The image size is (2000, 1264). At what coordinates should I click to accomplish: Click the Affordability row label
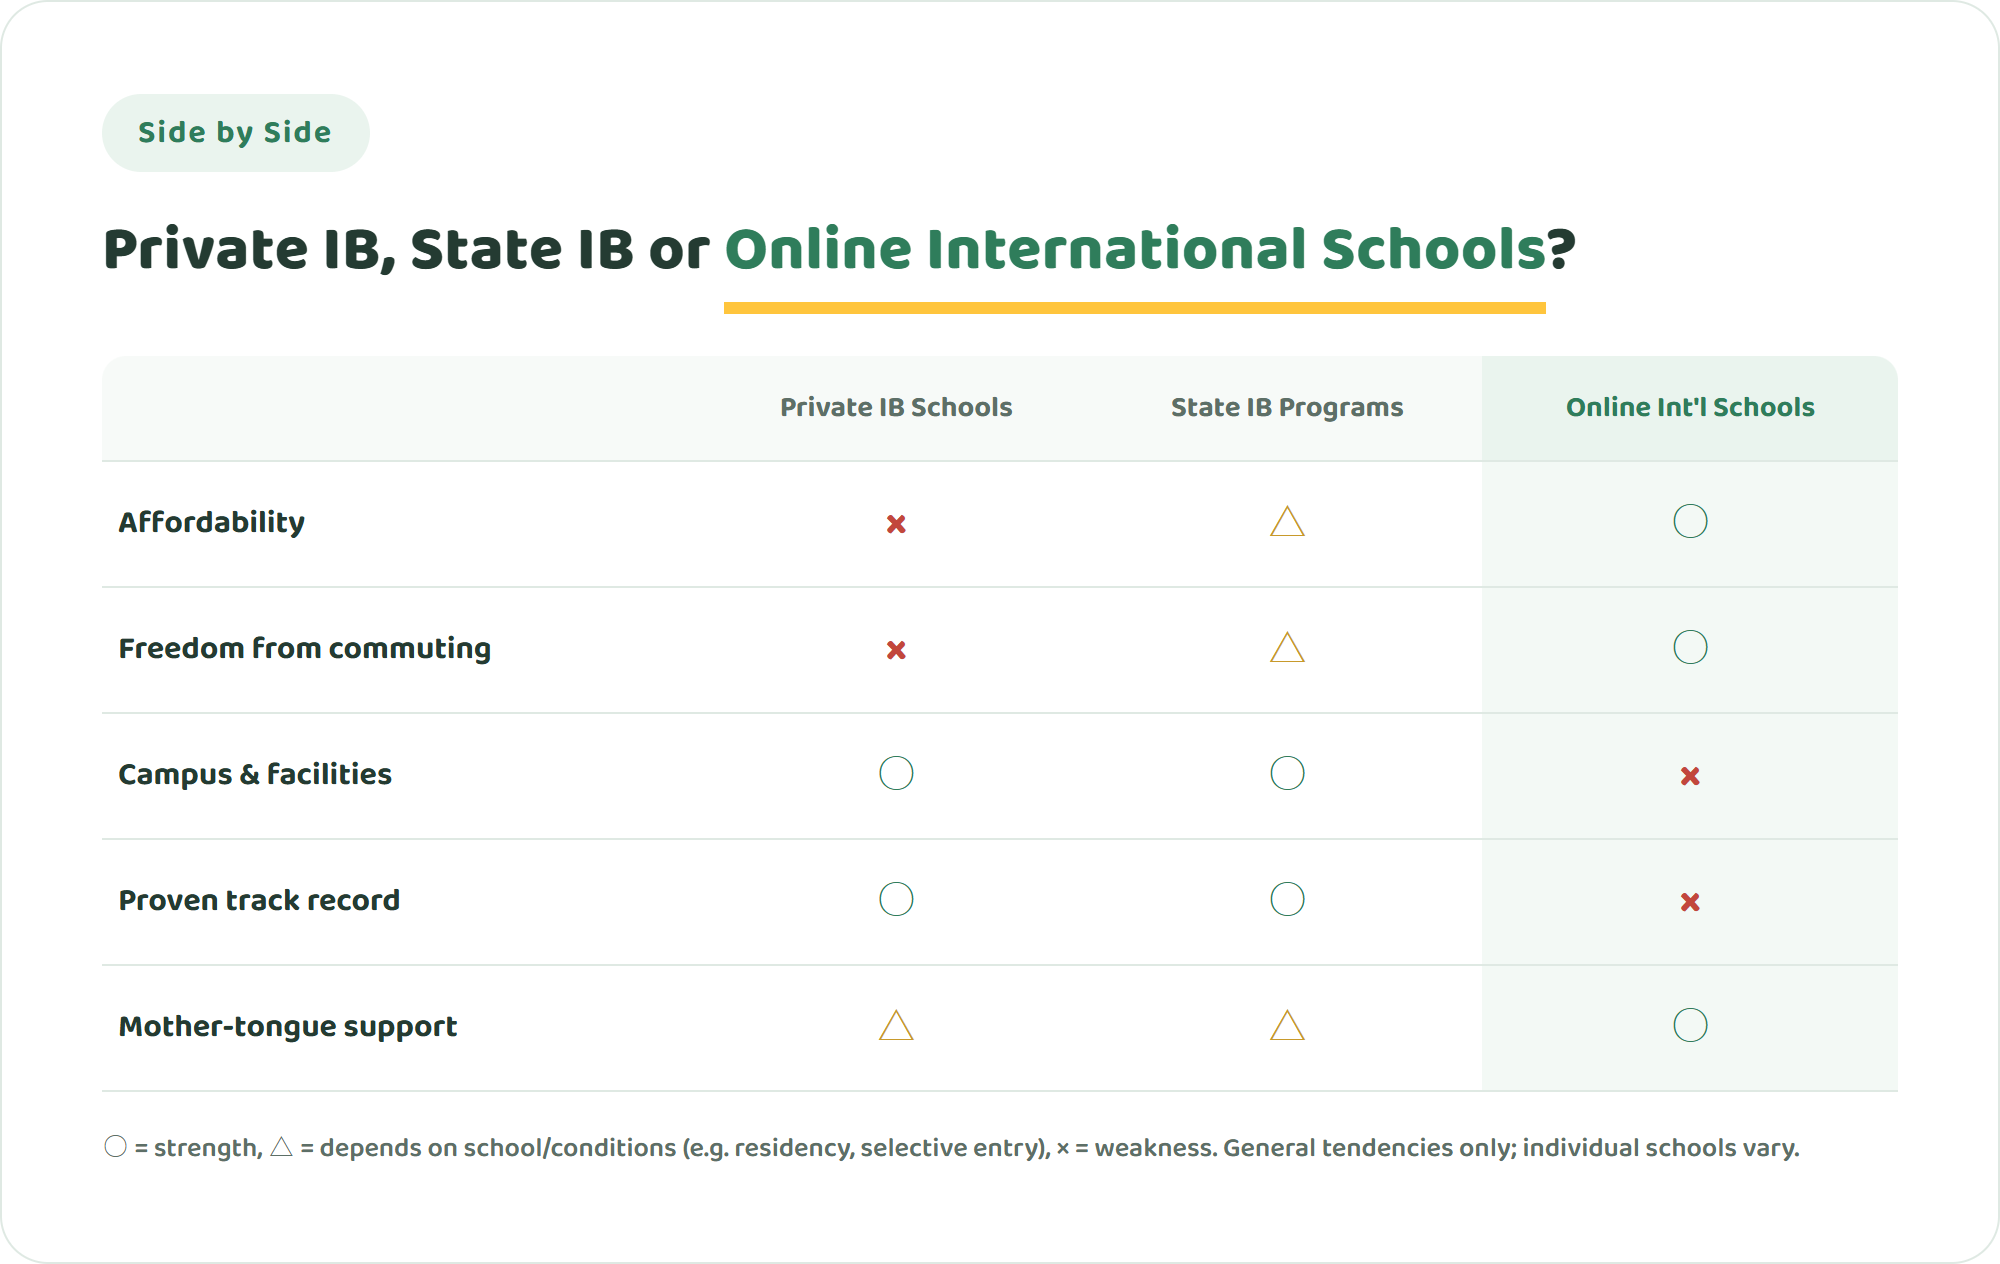coord(212,522)
